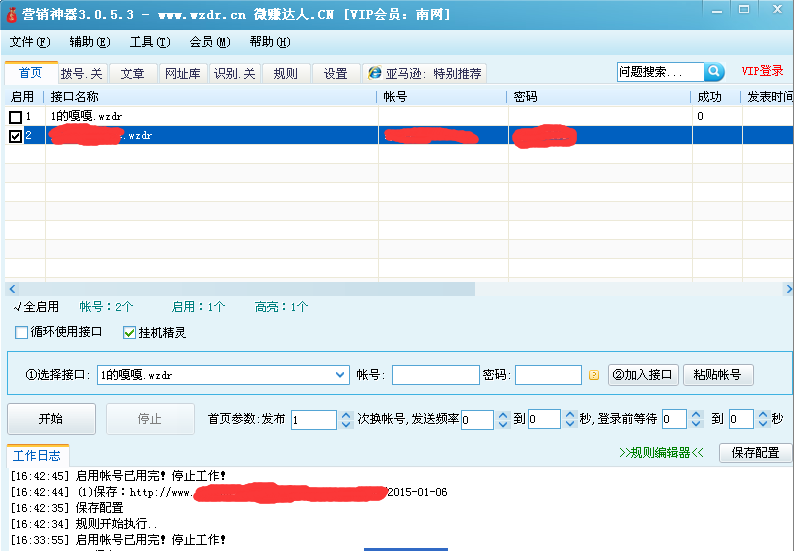The height and width of the screenshot is (551, 794).
Task: Click the 发表时间 column header
Action: coord(768,97)
